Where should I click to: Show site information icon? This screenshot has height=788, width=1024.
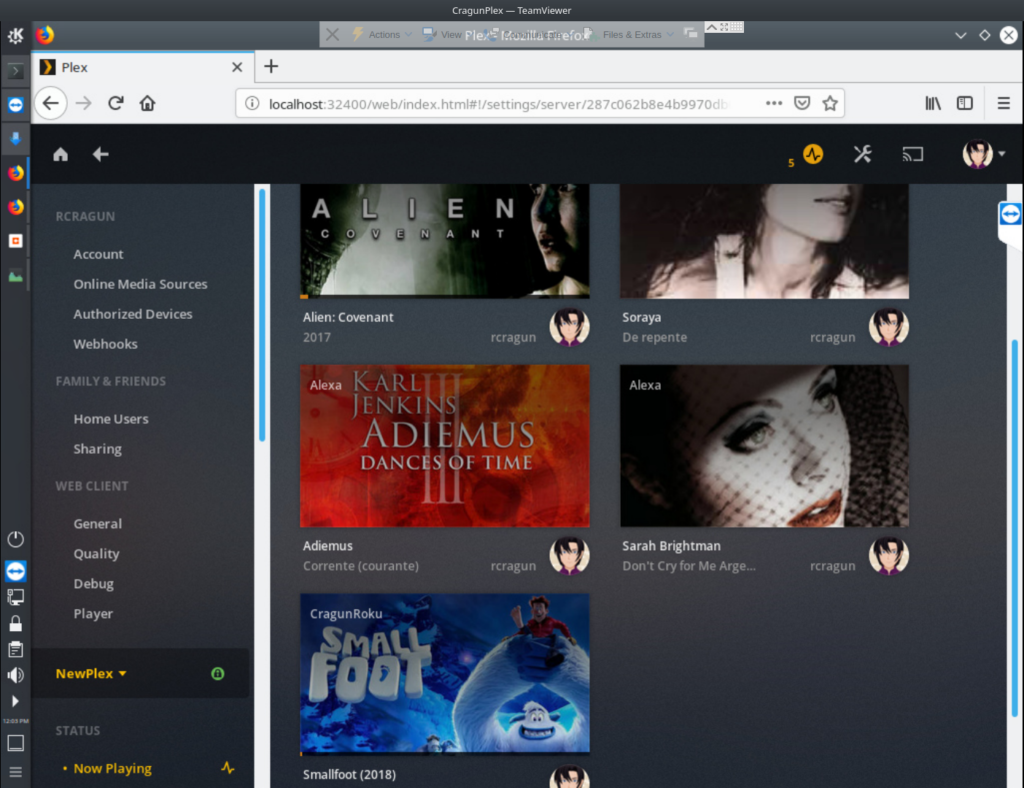click(252, 103)
